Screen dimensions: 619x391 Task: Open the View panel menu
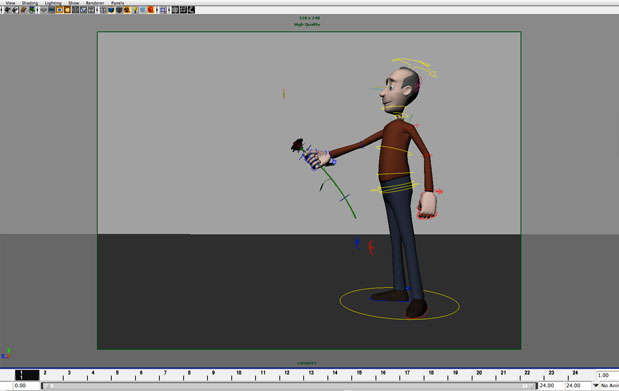click(10, 3)
